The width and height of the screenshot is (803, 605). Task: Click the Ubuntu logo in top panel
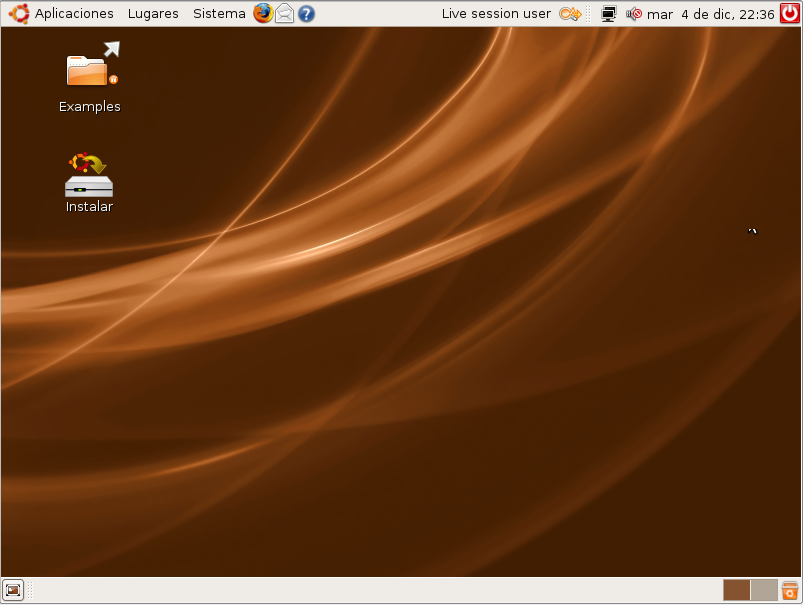(19, 14)
